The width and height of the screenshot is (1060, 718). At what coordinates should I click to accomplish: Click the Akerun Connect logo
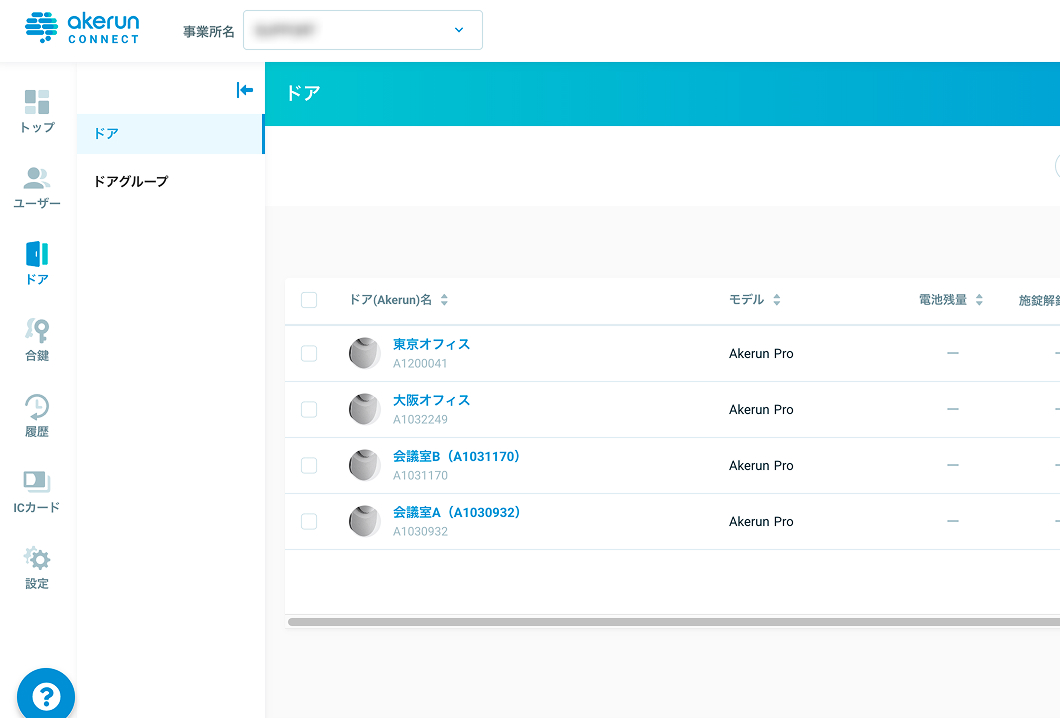point(82,28)
